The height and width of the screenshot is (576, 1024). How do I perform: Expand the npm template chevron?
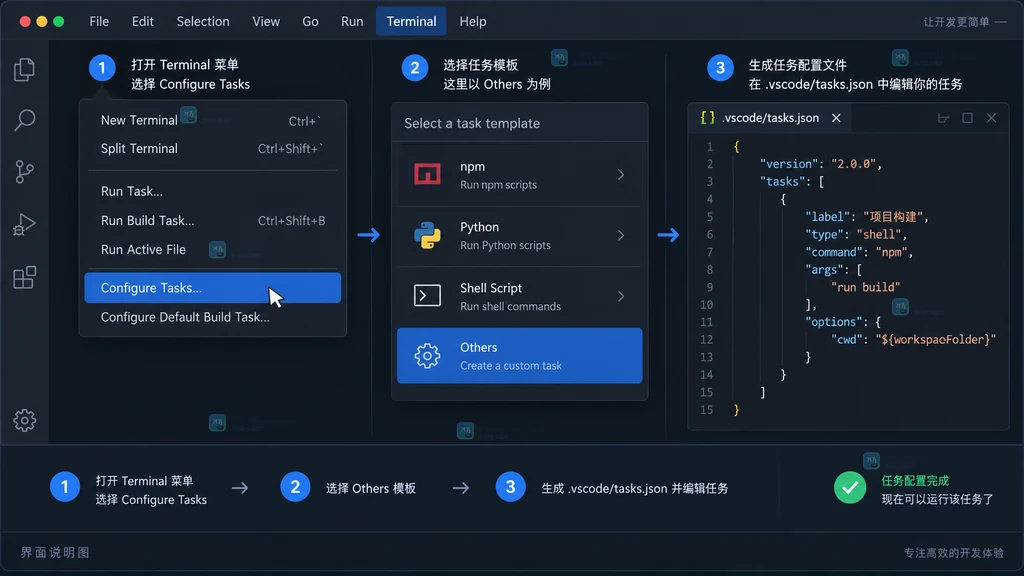(620, 174)
